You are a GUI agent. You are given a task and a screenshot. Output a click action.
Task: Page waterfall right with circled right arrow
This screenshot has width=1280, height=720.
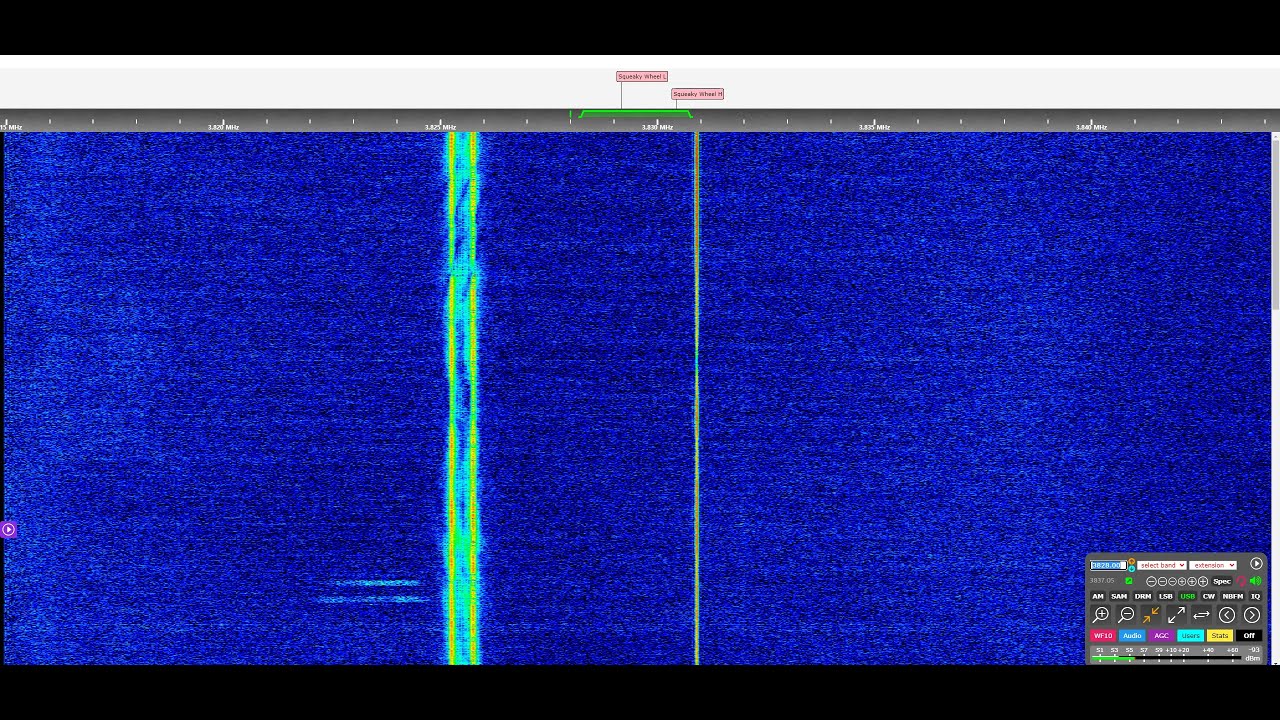pyautogui.click(x=1252, y=615)
